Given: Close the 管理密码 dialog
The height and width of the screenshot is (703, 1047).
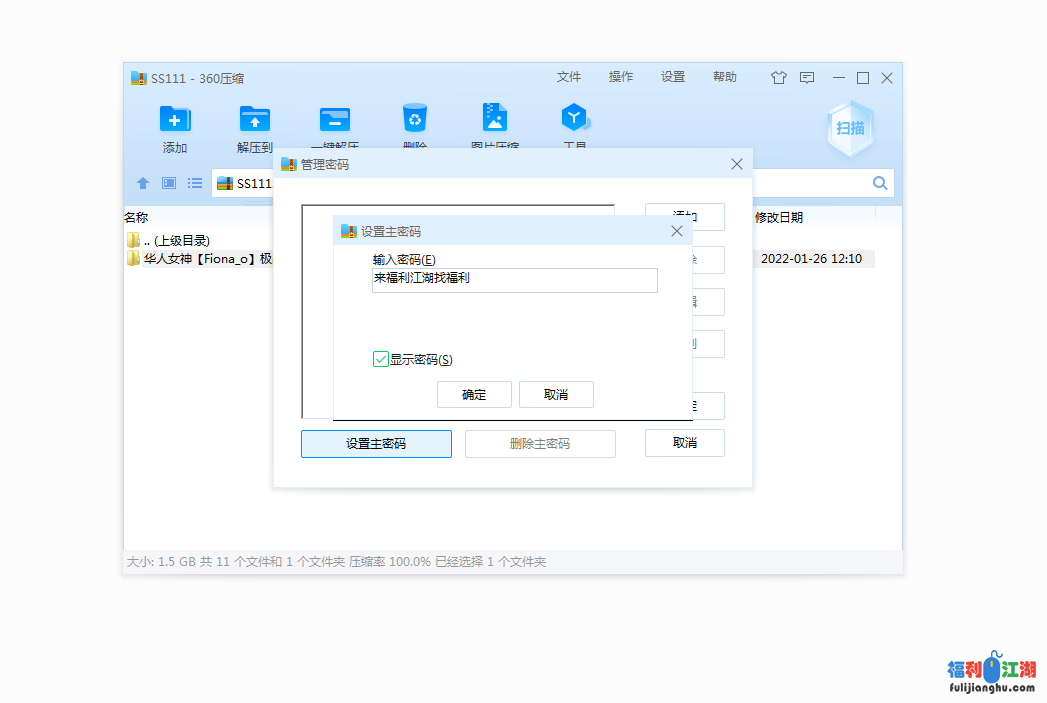Looking at the screenshot, I should pyautogui.click(x=737, y=164).
